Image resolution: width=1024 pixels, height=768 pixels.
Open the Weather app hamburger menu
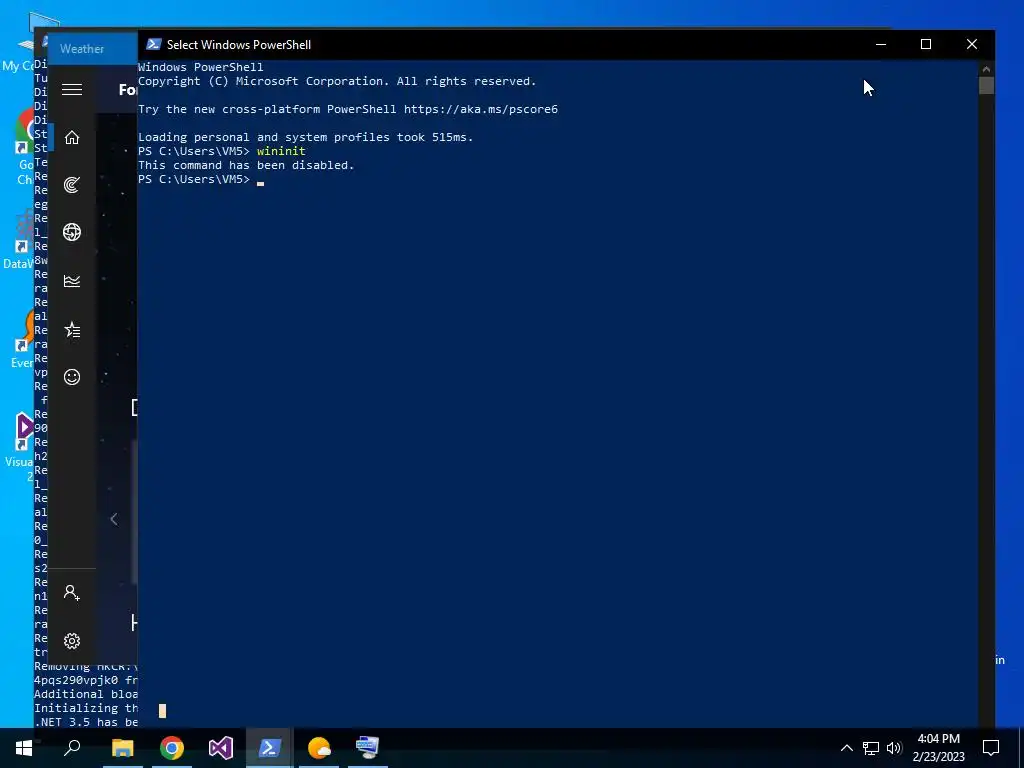click(x=72, y=89)
